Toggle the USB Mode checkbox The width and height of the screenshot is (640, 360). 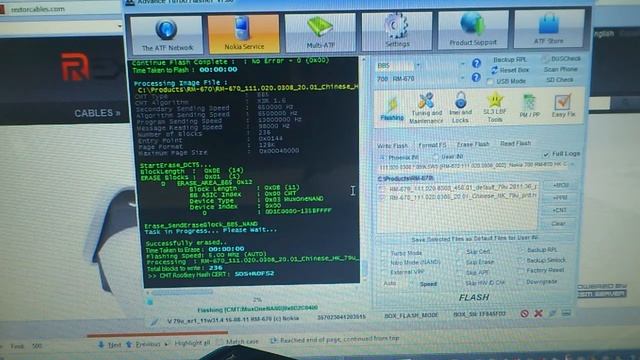(490, 82)
